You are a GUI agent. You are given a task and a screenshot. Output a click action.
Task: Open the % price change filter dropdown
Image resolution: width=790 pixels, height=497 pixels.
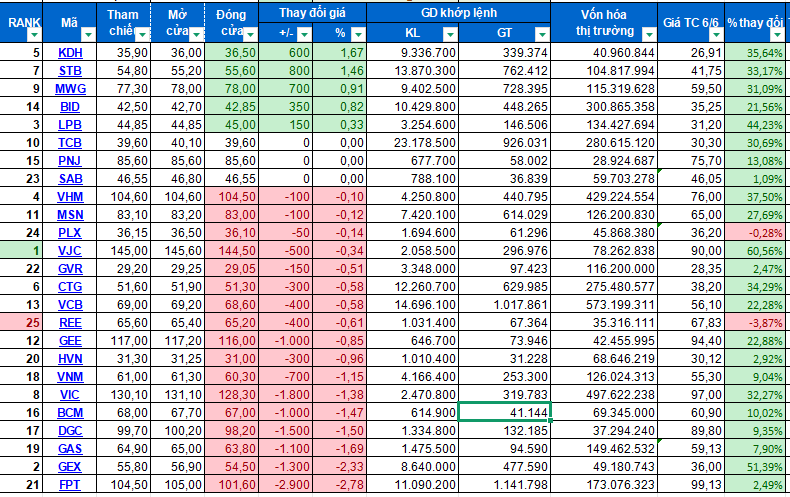(x=358, y=34)
